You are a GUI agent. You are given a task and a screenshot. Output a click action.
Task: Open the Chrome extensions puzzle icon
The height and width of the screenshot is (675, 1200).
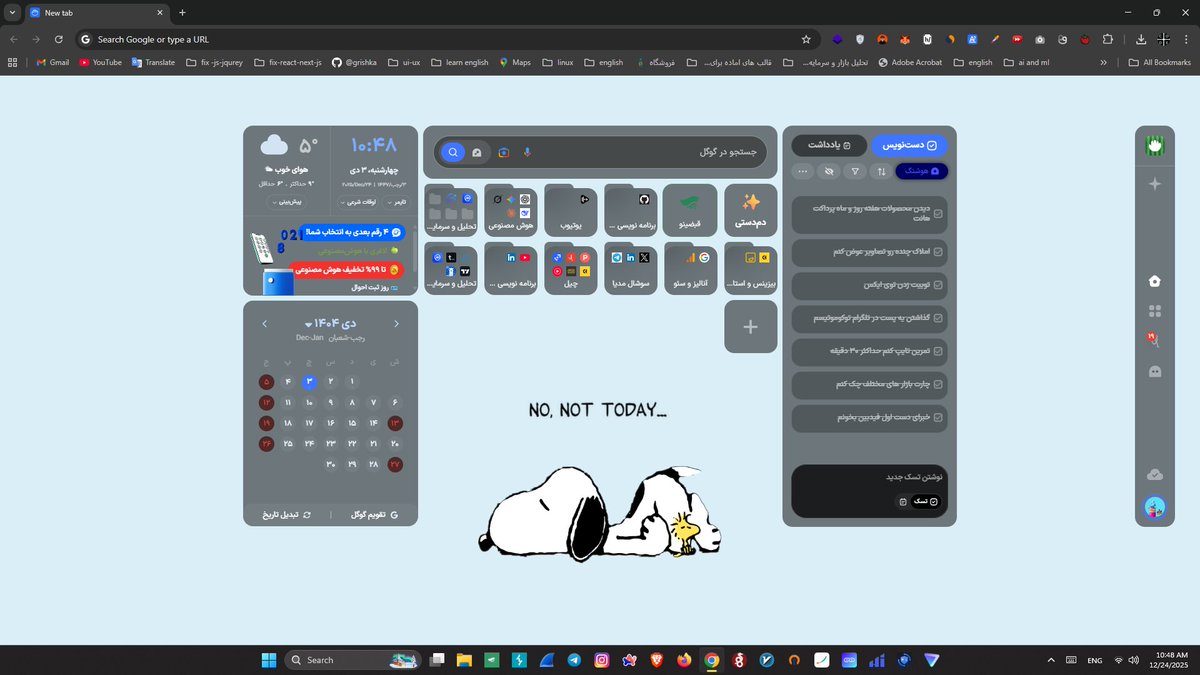point(1108,39)
